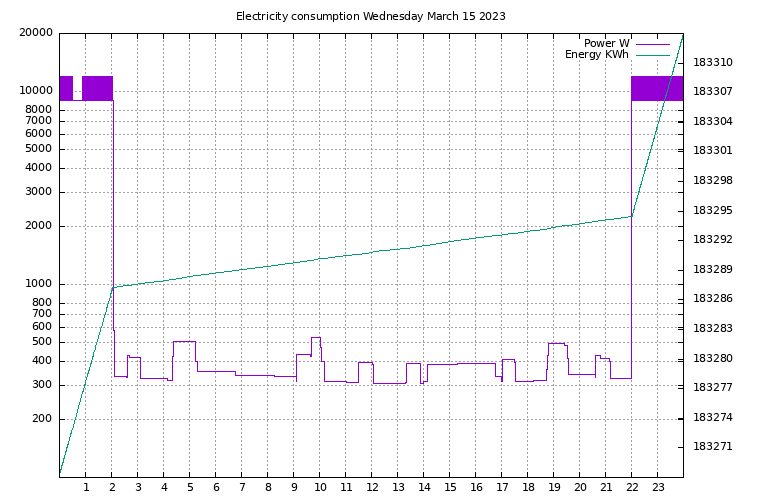This screenshot has height=500, width=768.
Task: Click hour label 18 on the x-axis
Action: tap(528, 487)
